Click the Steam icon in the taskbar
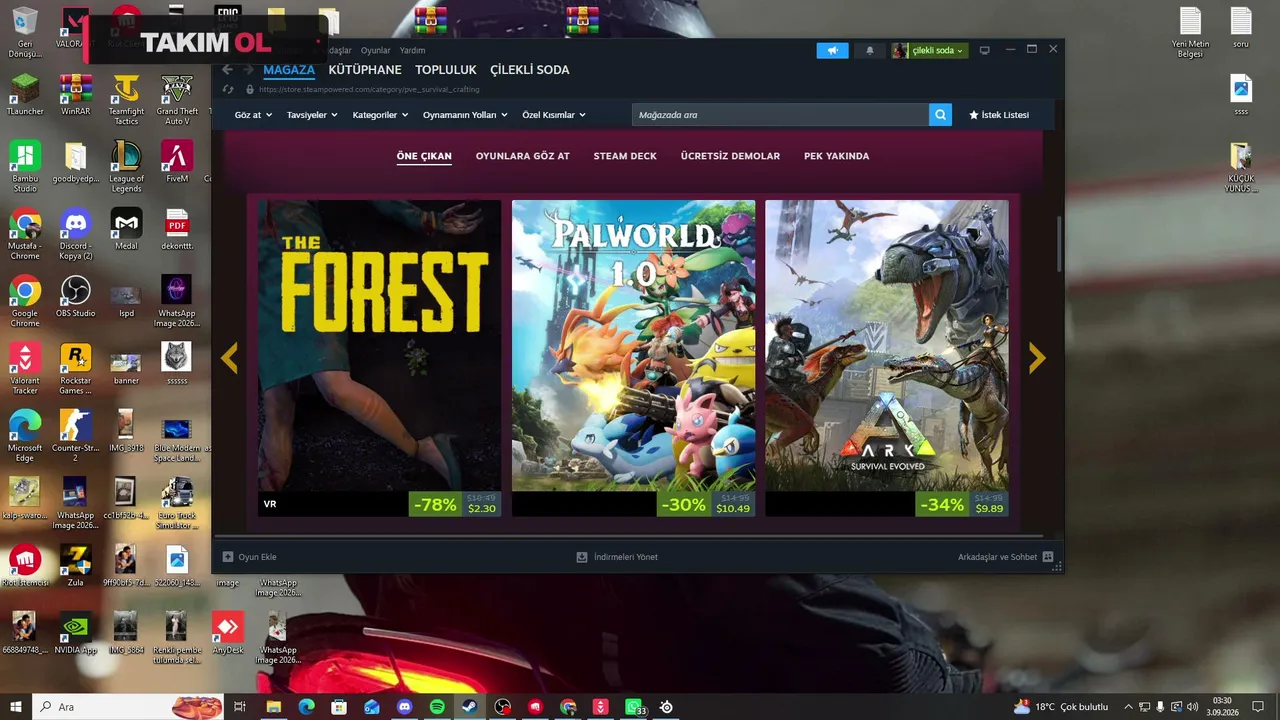The image size is (1280, 720). click(470, 707)
